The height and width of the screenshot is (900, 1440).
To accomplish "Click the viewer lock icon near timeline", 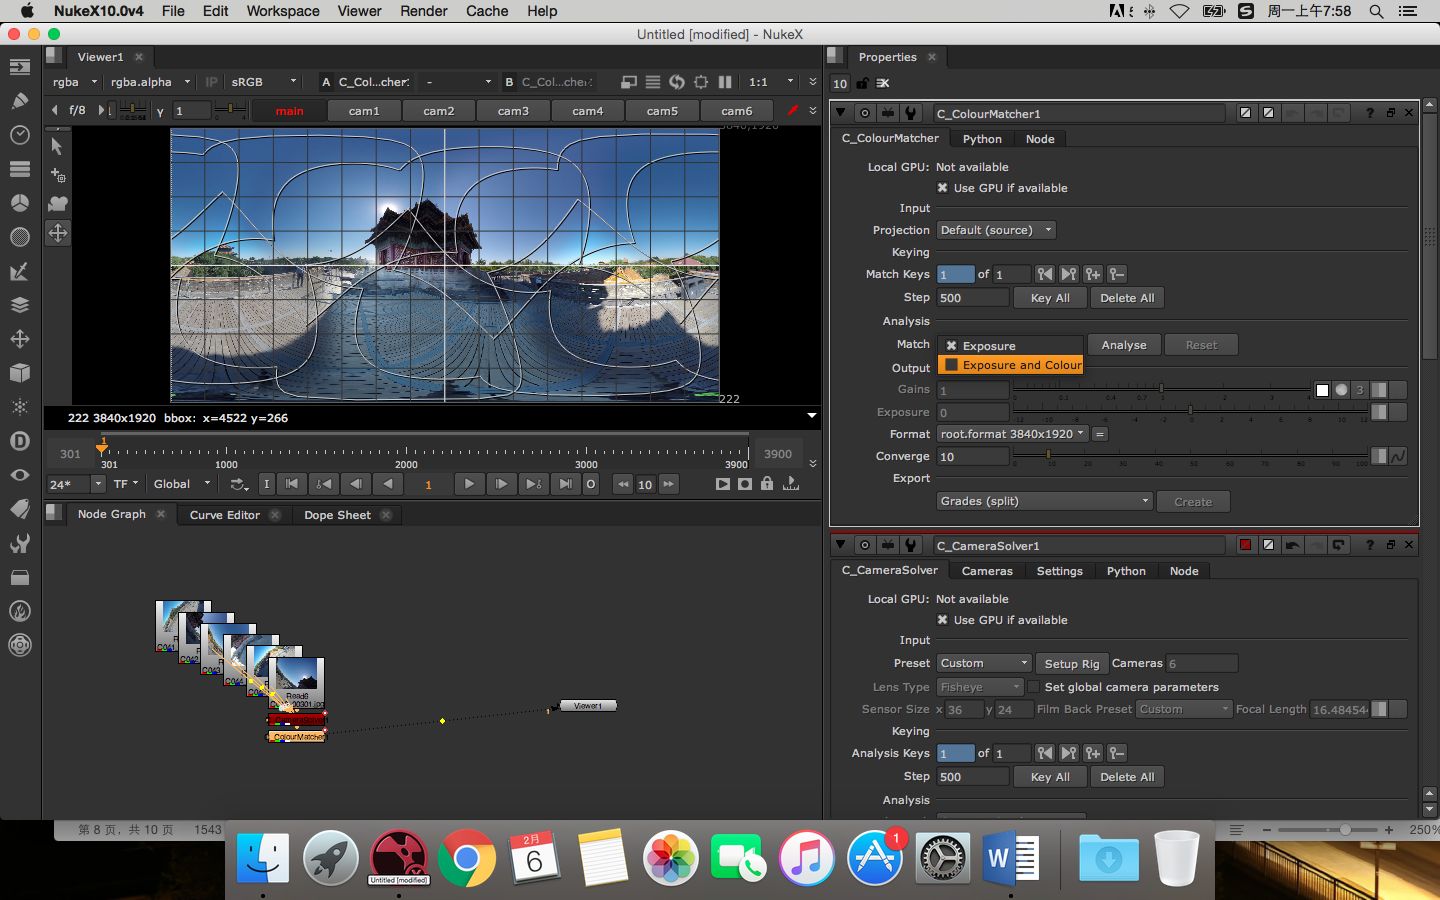I will 767,484.
